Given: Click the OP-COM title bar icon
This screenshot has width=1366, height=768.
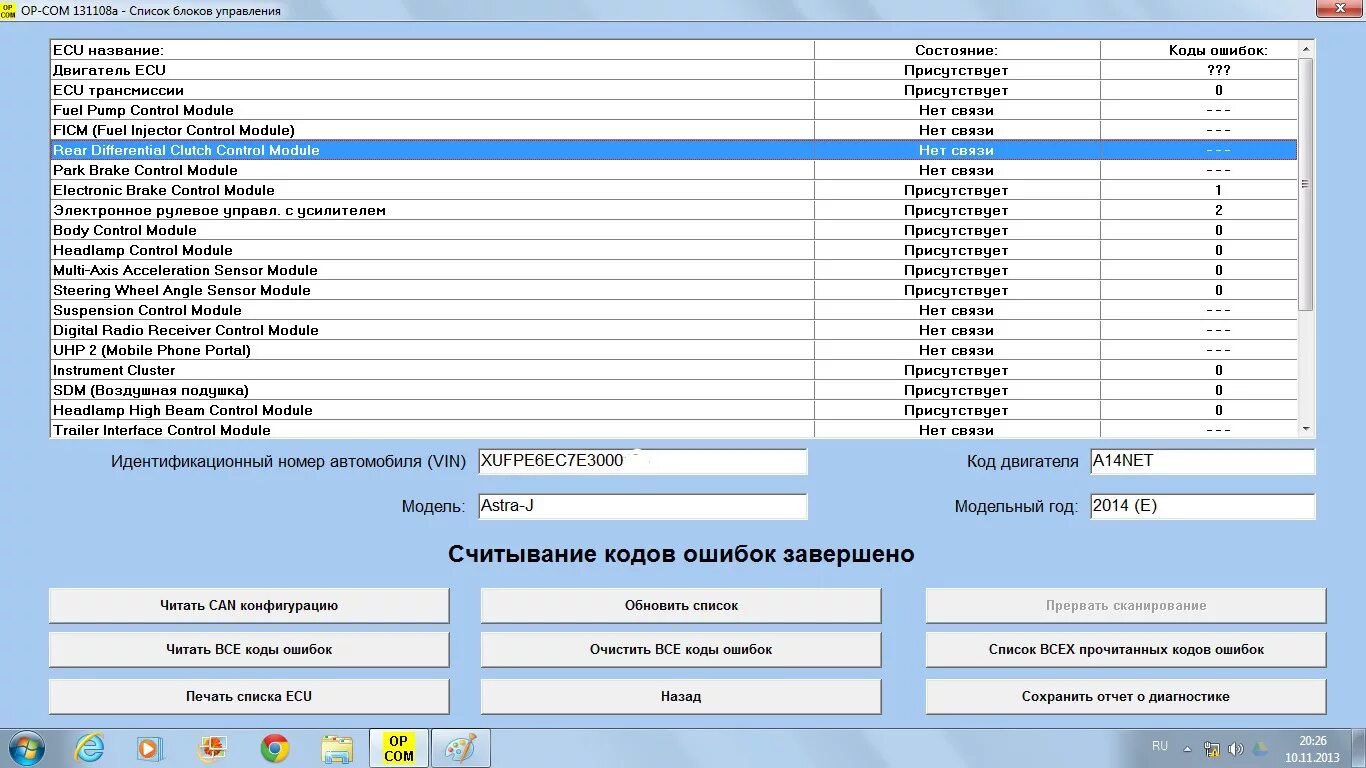Looking at the screenshot, I should [x=9, y=10].
